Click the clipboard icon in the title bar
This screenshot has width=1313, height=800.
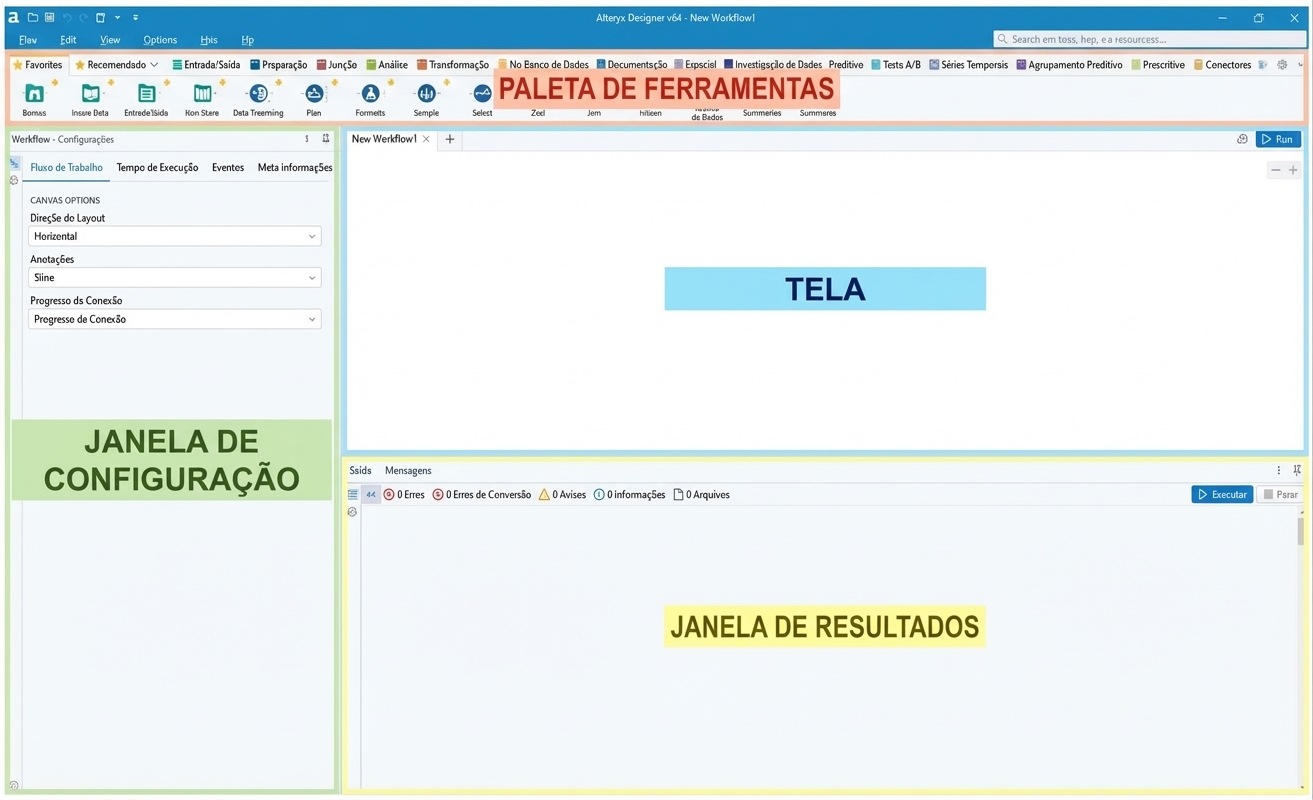pyautogui.click(x=100, y=17)
